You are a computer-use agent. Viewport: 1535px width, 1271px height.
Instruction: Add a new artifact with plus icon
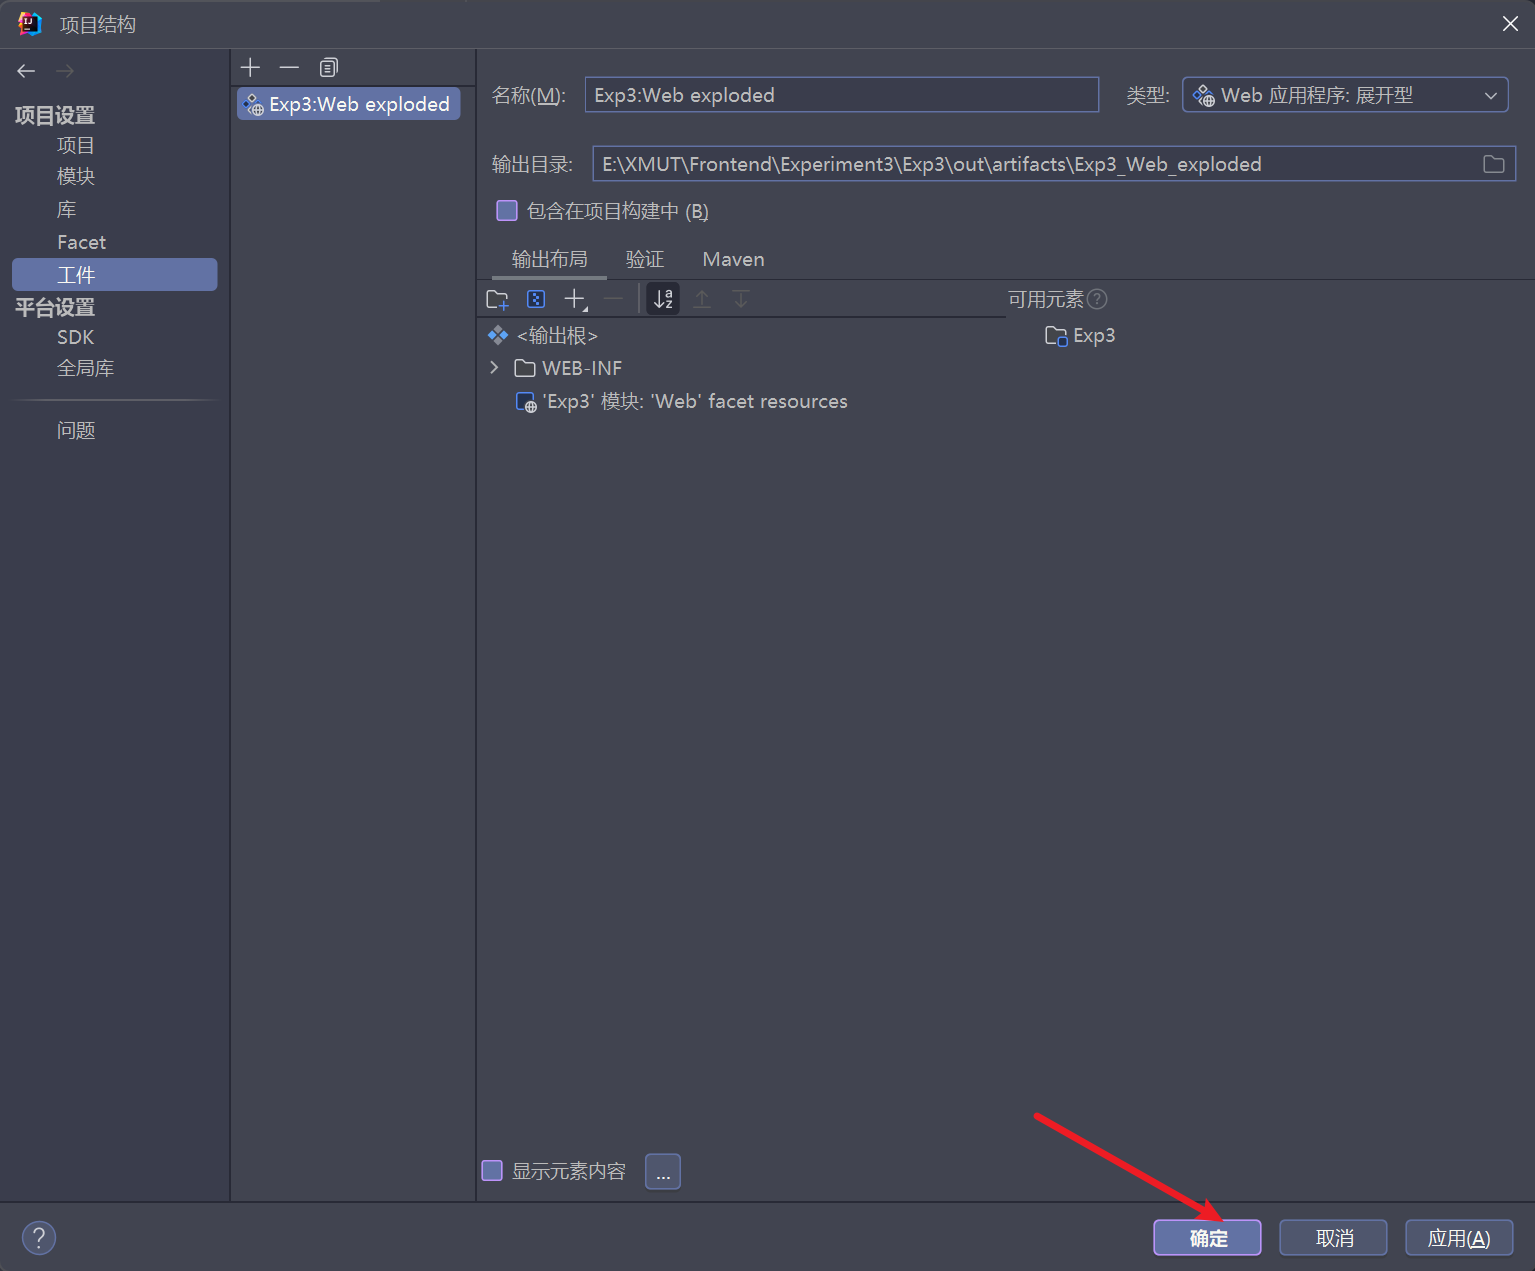(251, 67)
